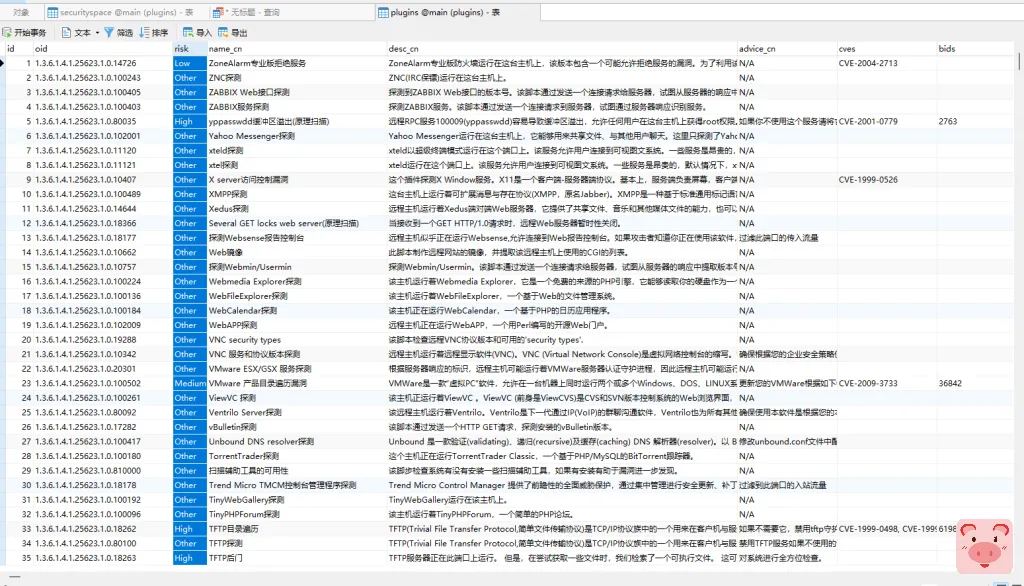
Task: Select the High risk cell of TFTP后门 row 35
Action: tap(189, 558)
